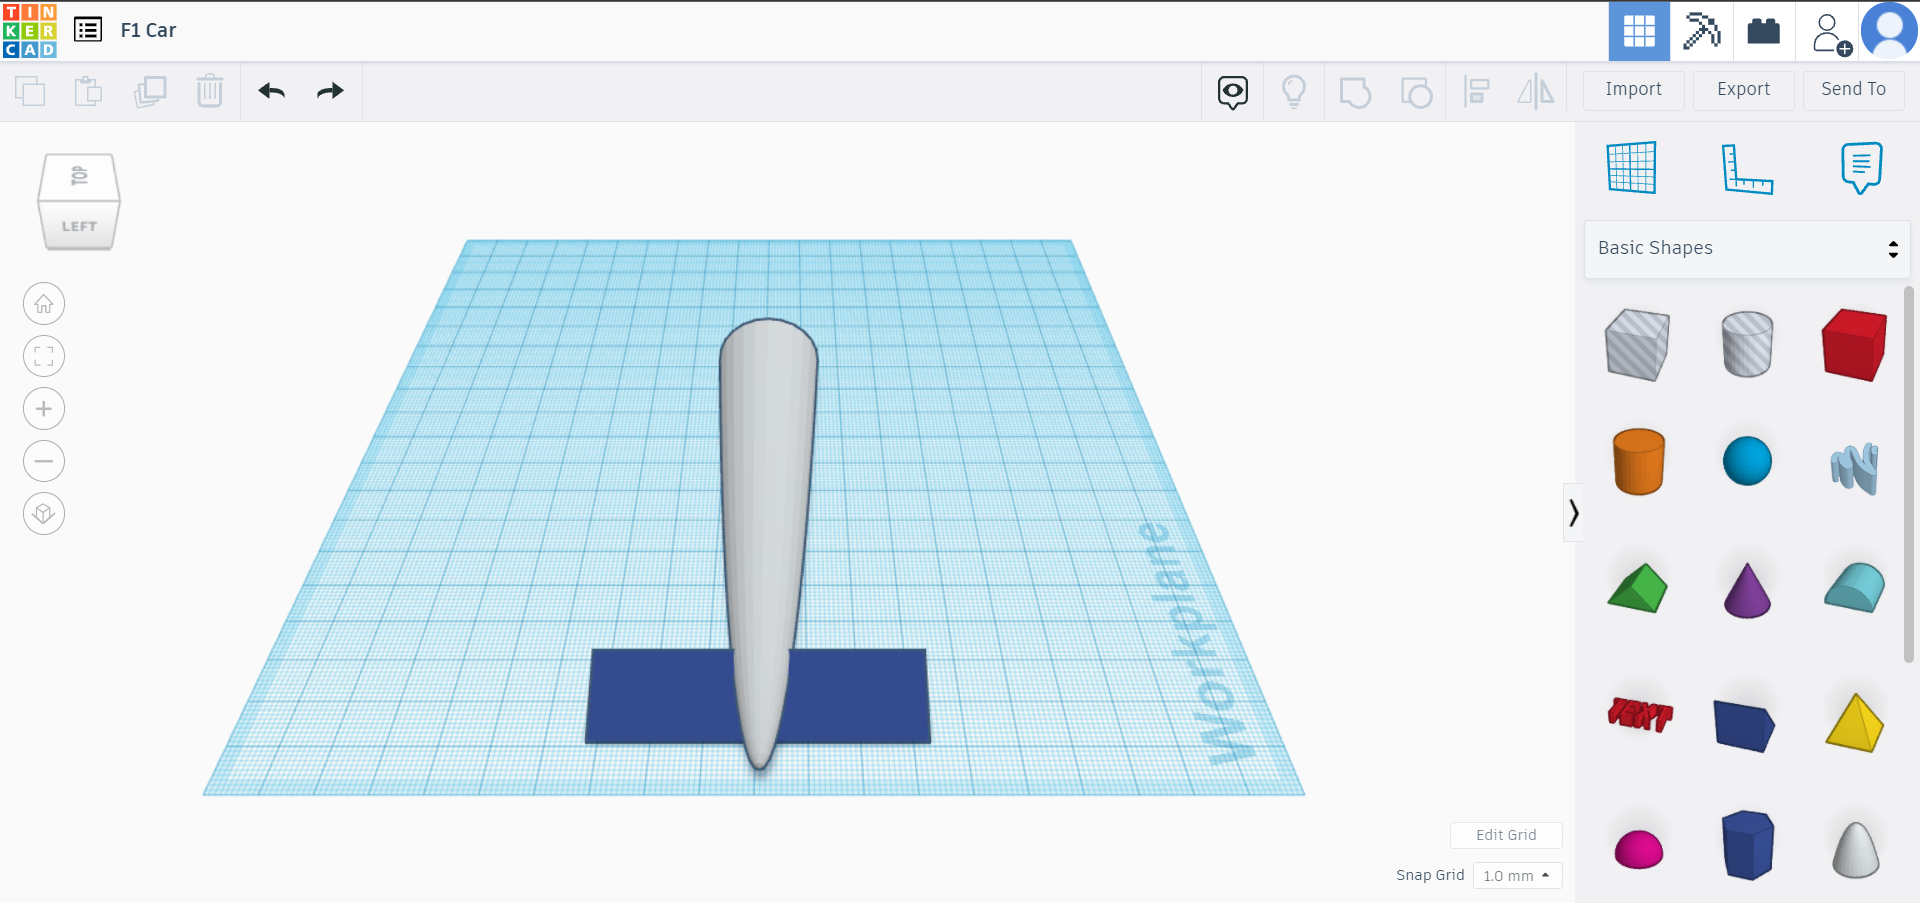Pick the purple Cone shape

pos(1747,590)
